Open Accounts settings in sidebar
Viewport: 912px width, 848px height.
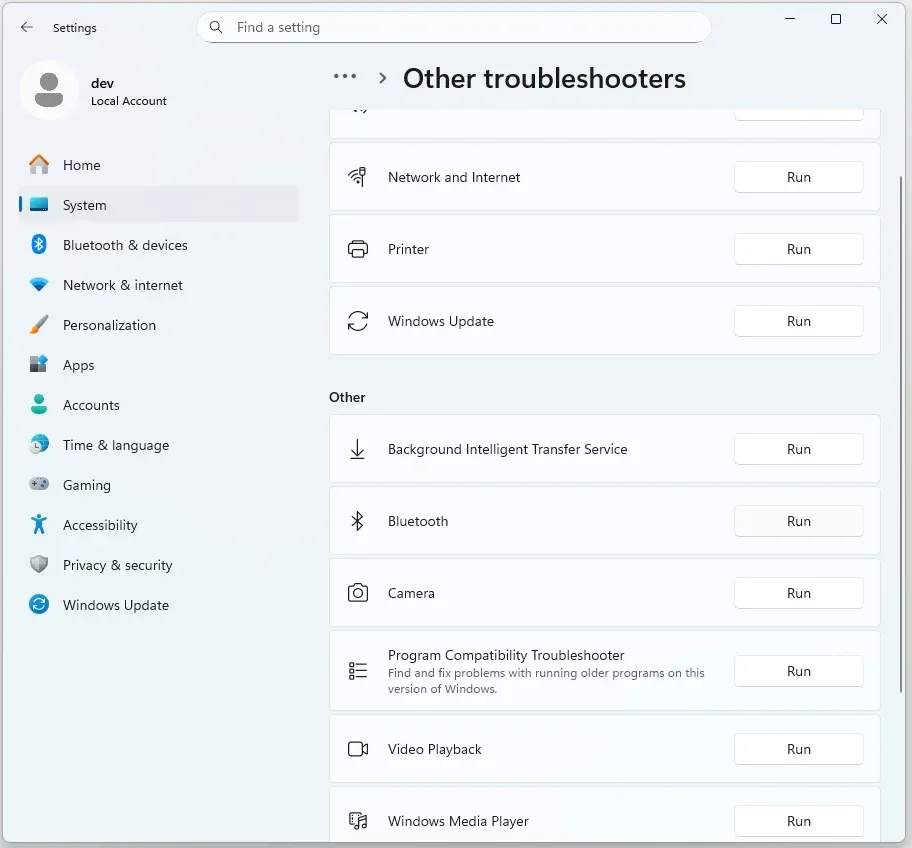pyautogui.click(x=159, y=405)
